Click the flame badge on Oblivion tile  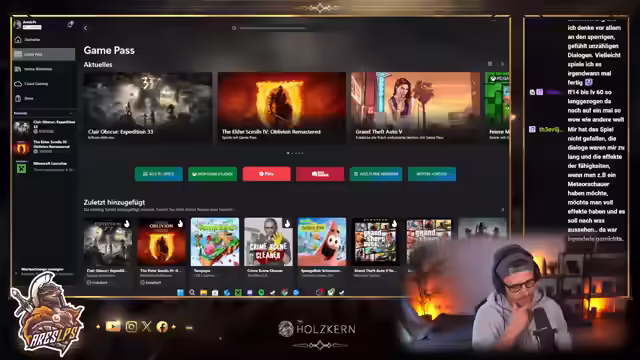(180, 224)
